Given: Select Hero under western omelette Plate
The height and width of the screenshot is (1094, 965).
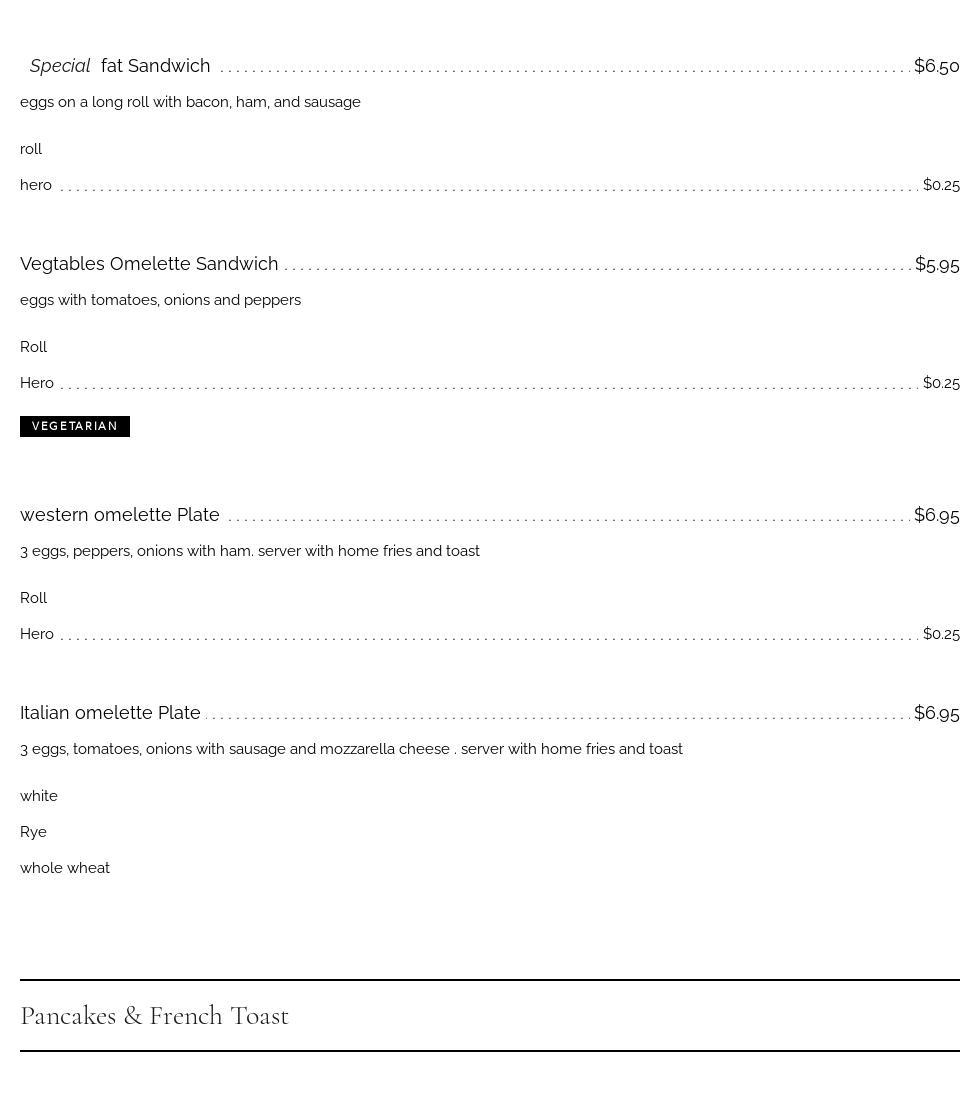Looking at the screenshot, I should (37, 634).
